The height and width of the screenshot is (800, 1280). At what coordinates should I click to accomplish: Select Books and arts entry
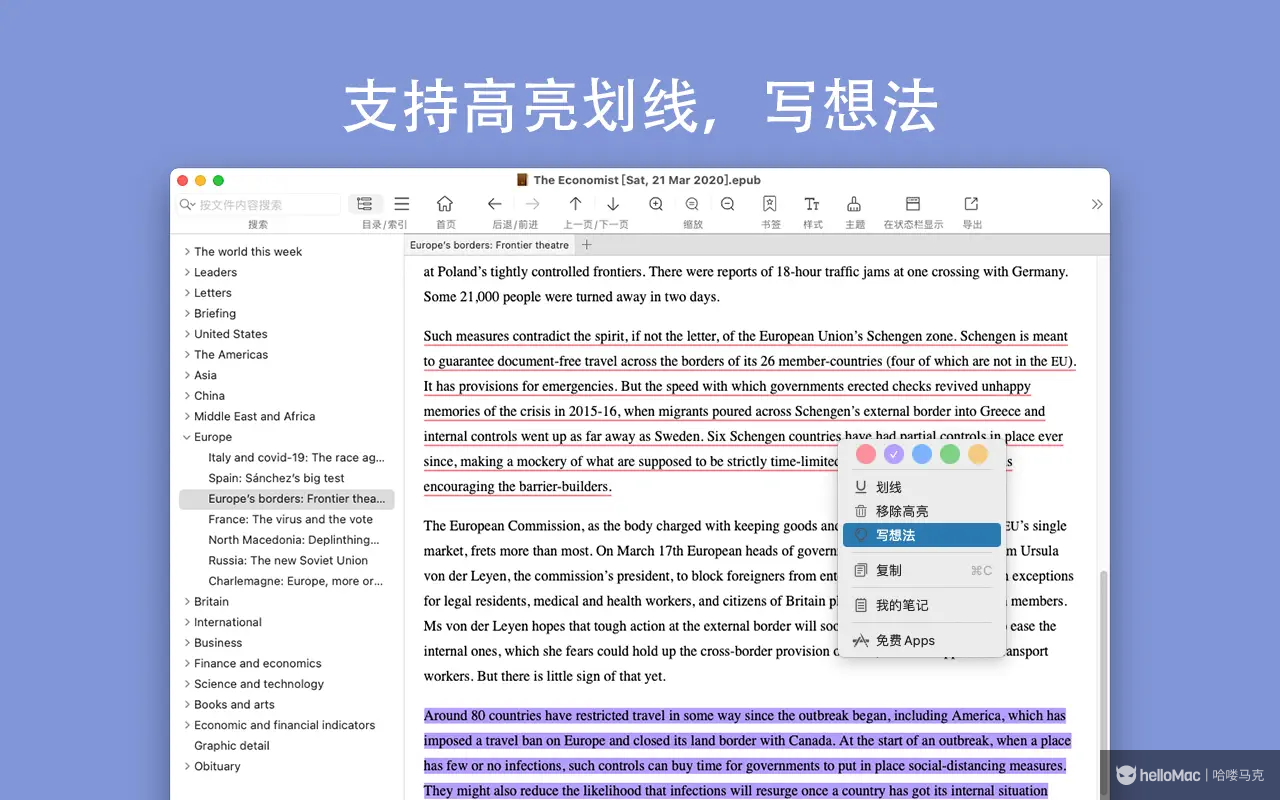point(234,705)
